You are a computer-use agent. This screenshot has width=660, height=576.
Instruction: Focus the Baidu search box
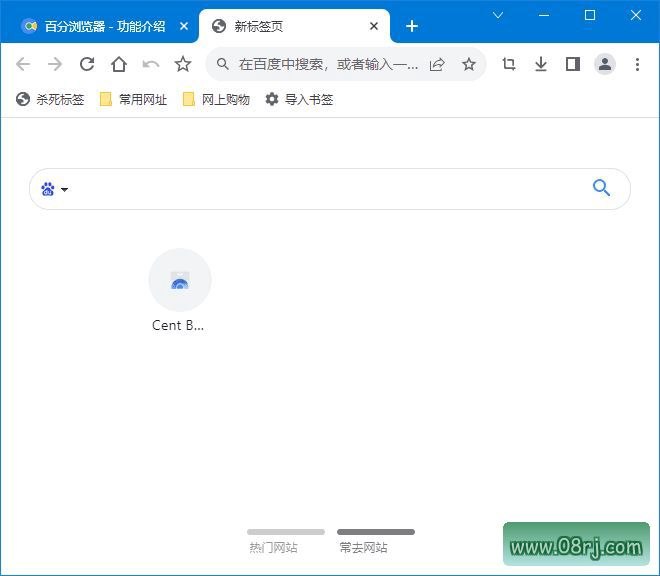(330, 189)
